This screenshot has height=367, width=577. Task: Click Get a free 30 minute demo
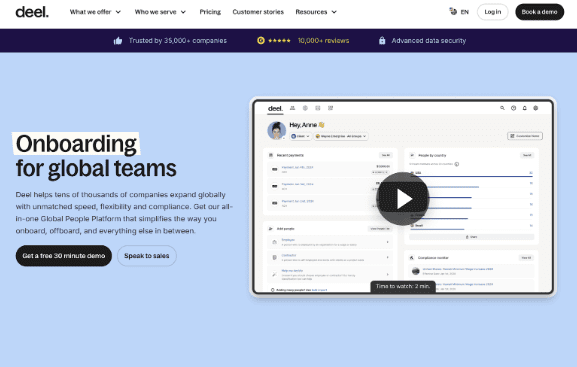point(64,255)
